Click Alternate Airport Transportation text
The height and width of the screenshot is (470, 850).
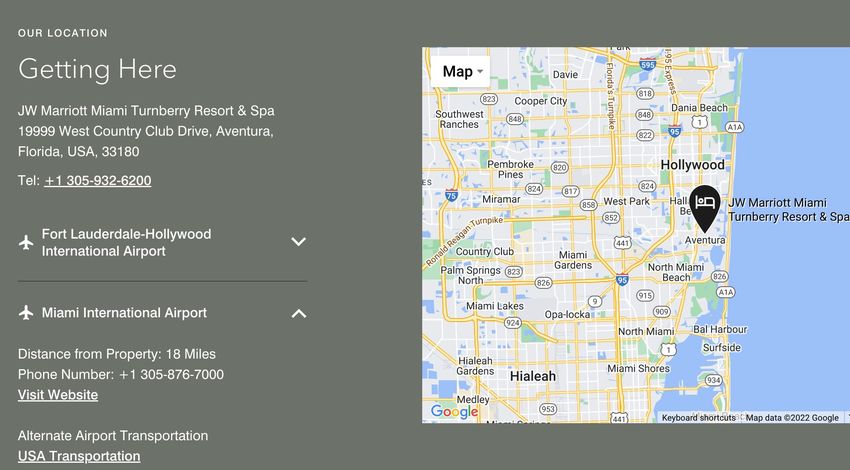pyautogui.click(x=113, y=436)
